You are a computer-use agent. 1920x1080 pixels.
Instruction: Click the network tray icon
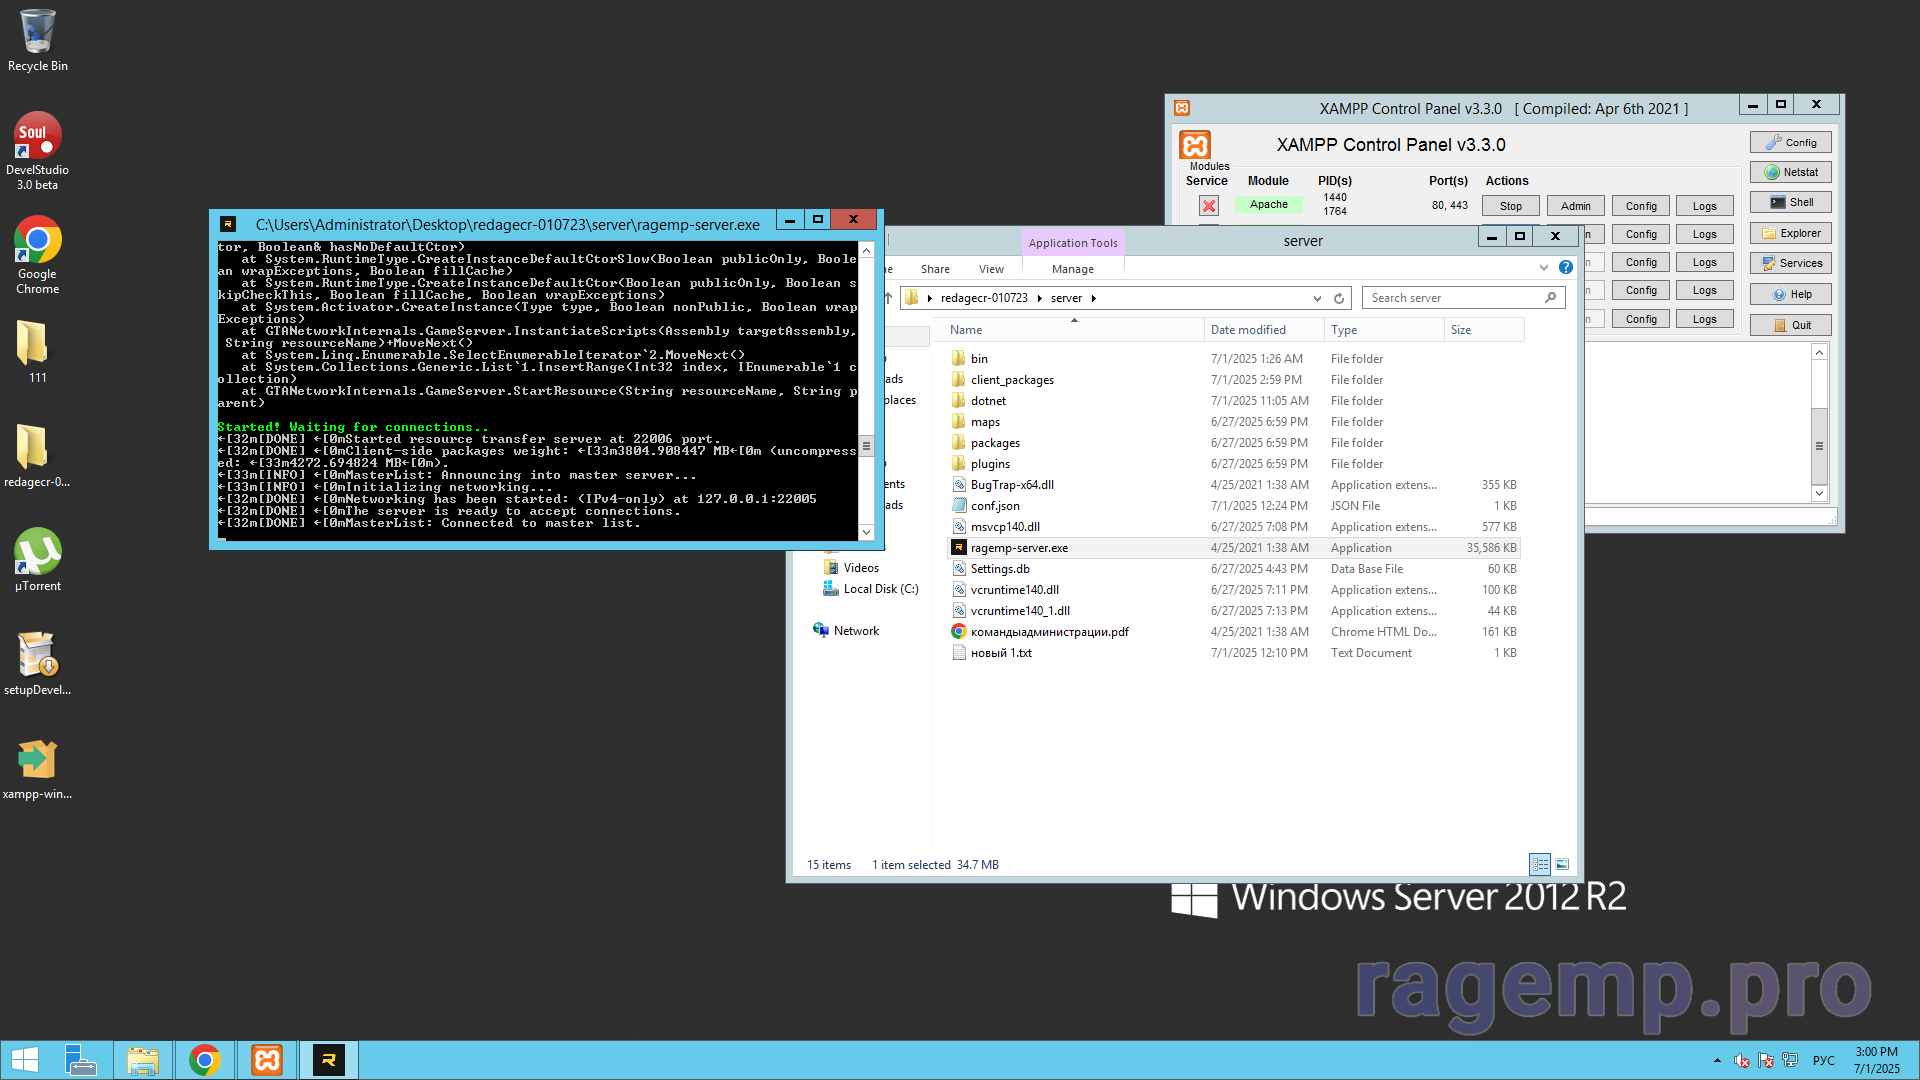pyautogui.click(x=1790, y=1060)
